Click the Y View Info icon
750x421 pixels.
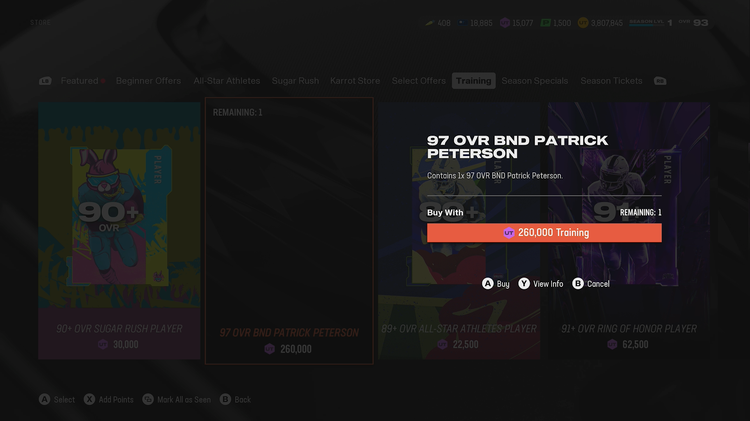[x=524, y=284]
